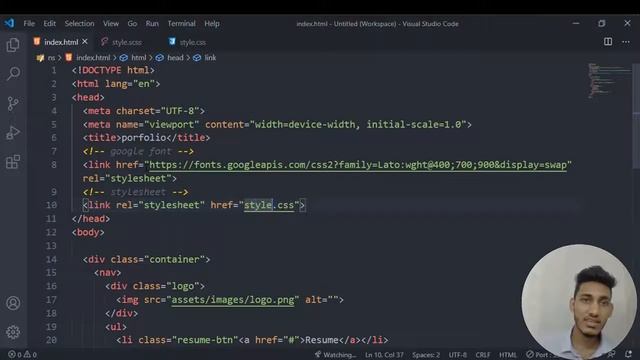
Task: Click the closing head tag
Action: tap(91, 219)
